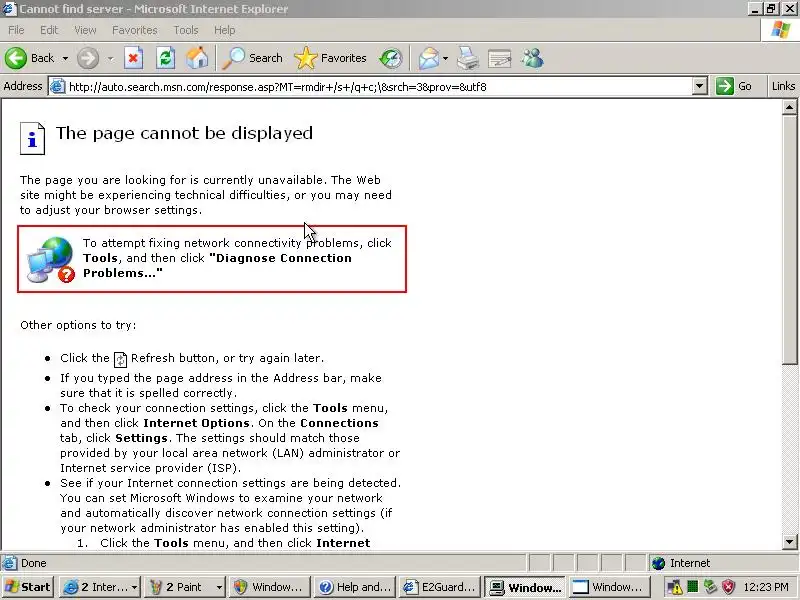The height and width of the screenshot is (600, 800).
Task: Click the bold Internet Options text
Action: (196, 423)
